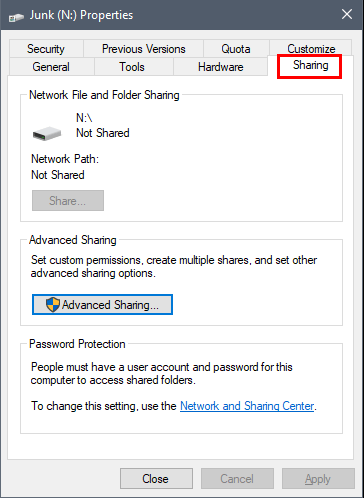Go to the Customize tab

(311, 49)
